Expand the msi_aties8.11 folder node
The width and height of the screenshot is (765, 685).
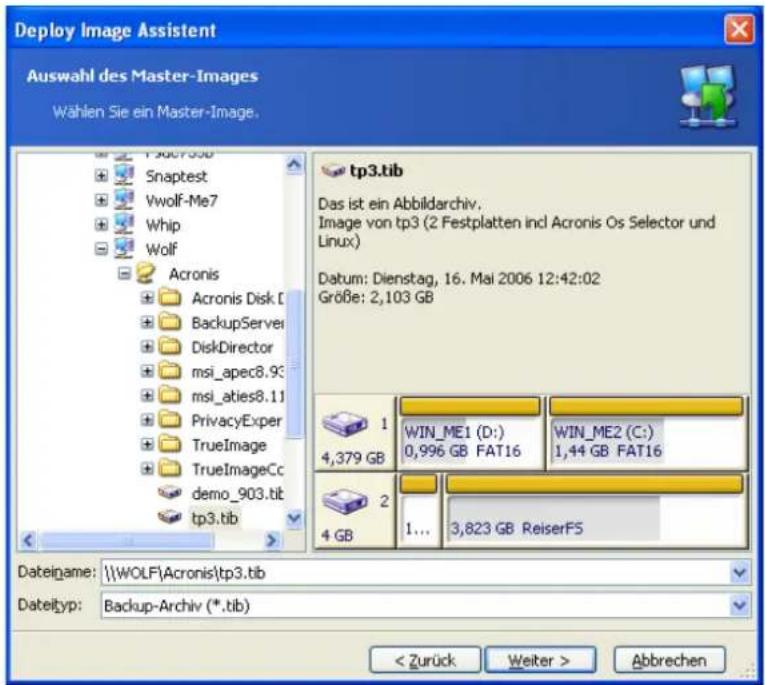(147, 395)
